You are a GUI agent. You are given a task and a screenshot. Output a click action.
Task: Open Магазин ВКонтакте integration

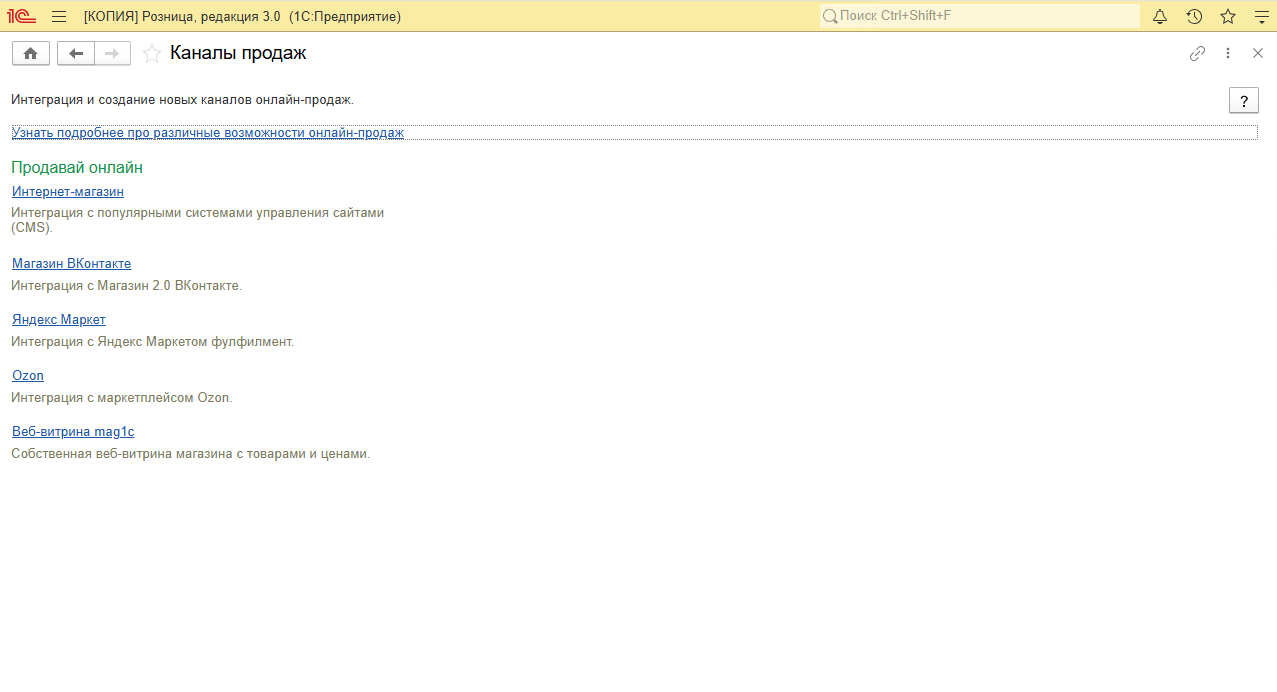point(71,263)
